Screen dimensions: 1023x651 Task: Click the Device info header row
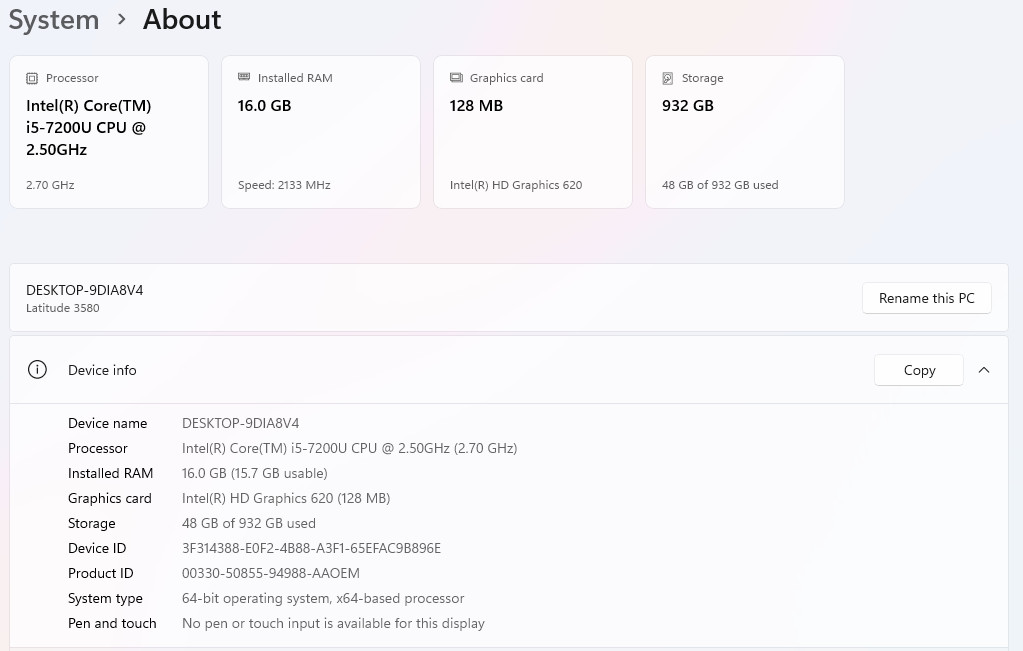pyautogui.click(x=509, y=370)
